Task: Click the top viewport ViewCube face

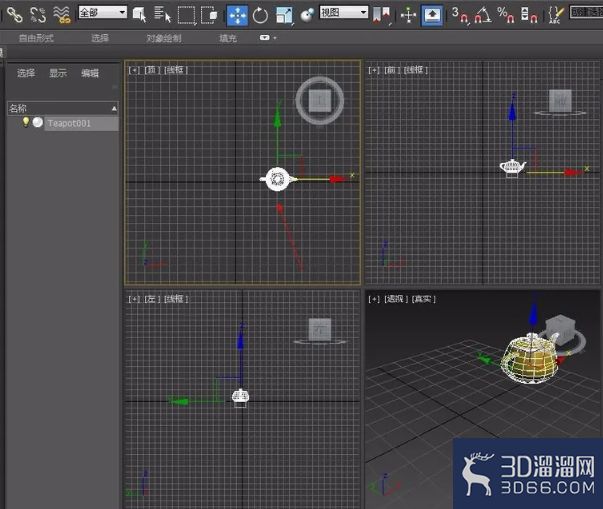Action: point(320,101)
